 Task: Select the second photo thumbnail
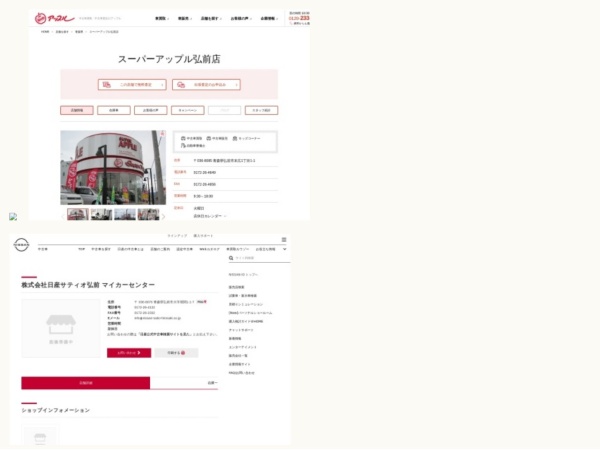click(x=101, y=214)
